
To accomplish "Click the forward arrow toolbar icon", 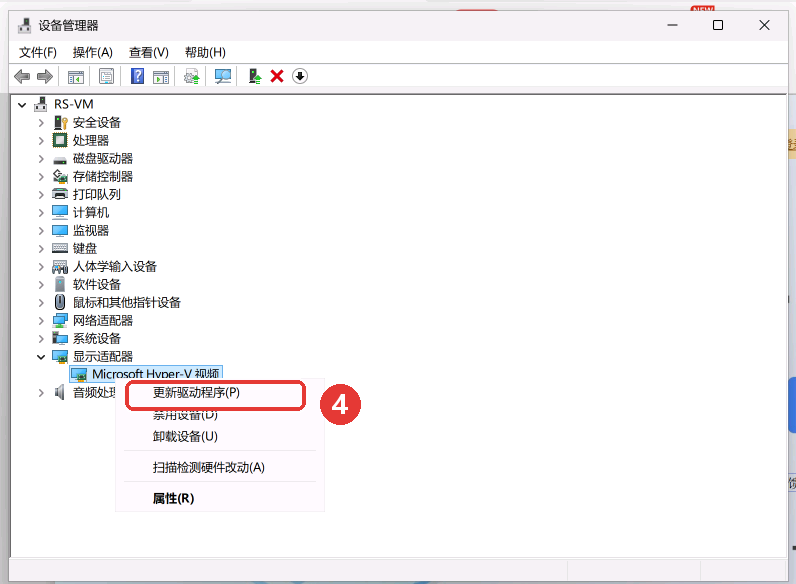I will point(45,77).
